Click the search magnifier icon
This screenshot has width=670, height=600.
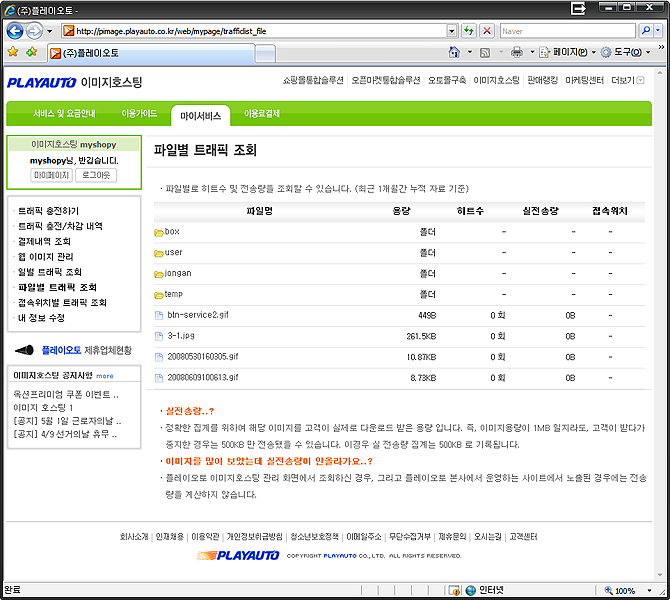coord(644,31)
